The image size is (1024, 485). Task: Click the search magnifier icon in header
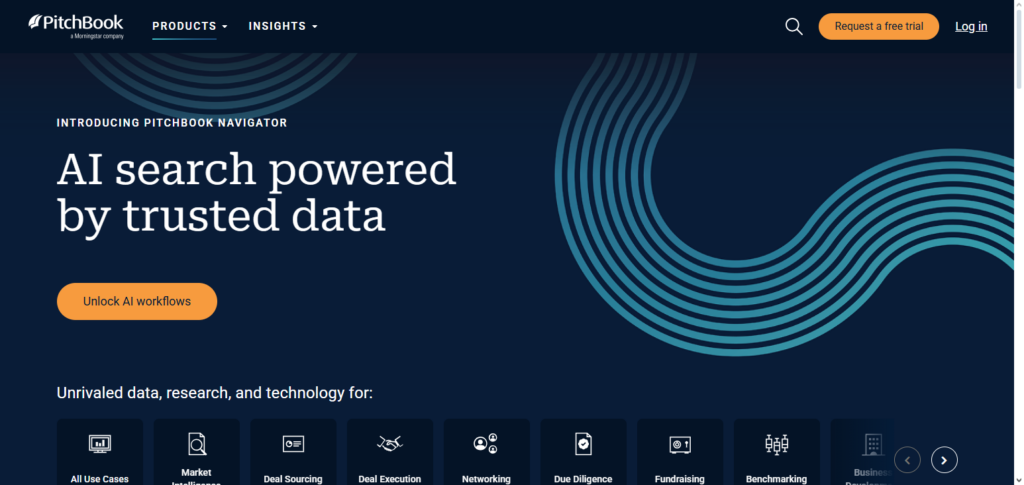click(794, 27)
